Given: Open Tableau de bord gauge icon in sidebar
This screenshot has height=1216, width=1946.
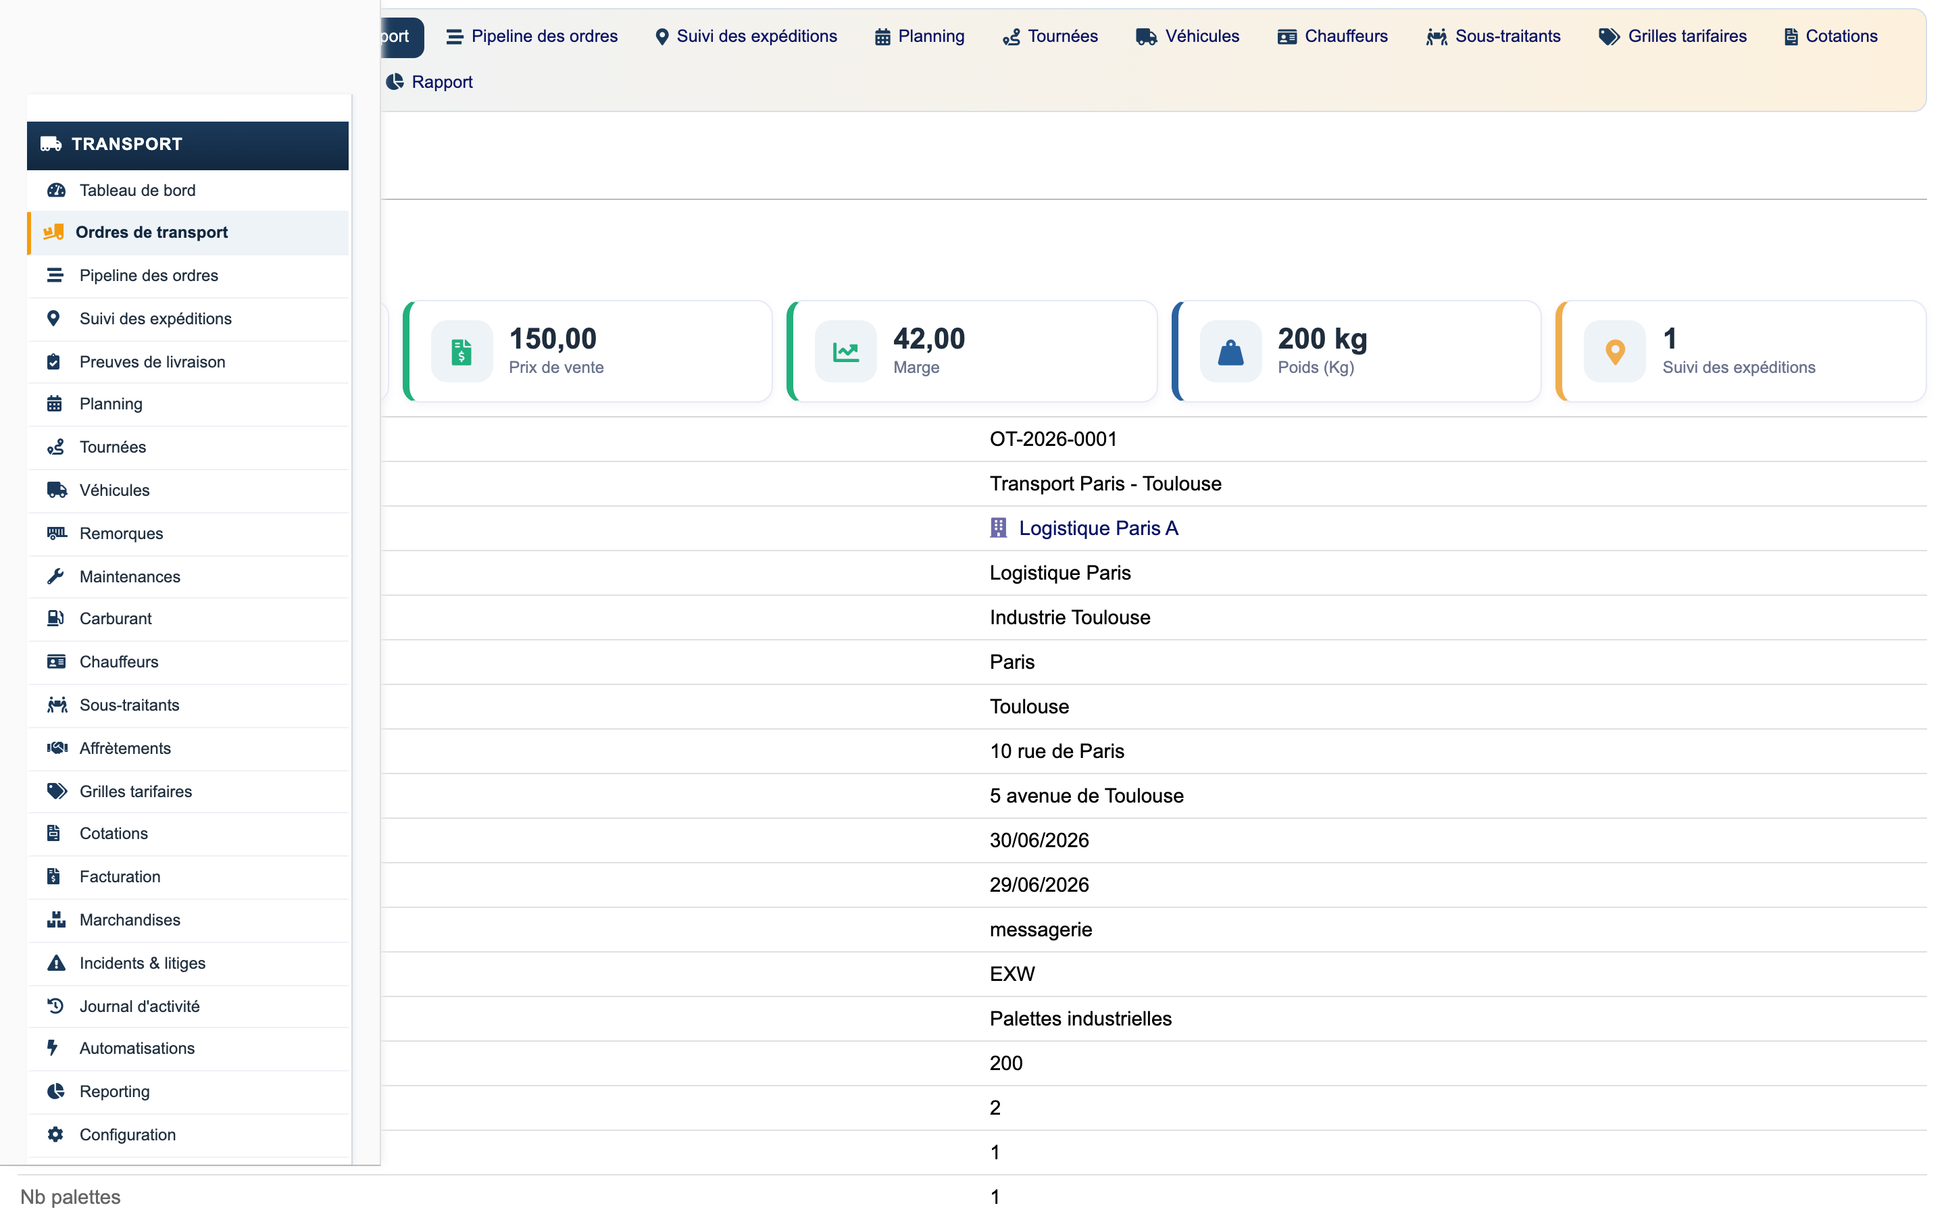Looking at the screenshot, I should pos(56,190).
